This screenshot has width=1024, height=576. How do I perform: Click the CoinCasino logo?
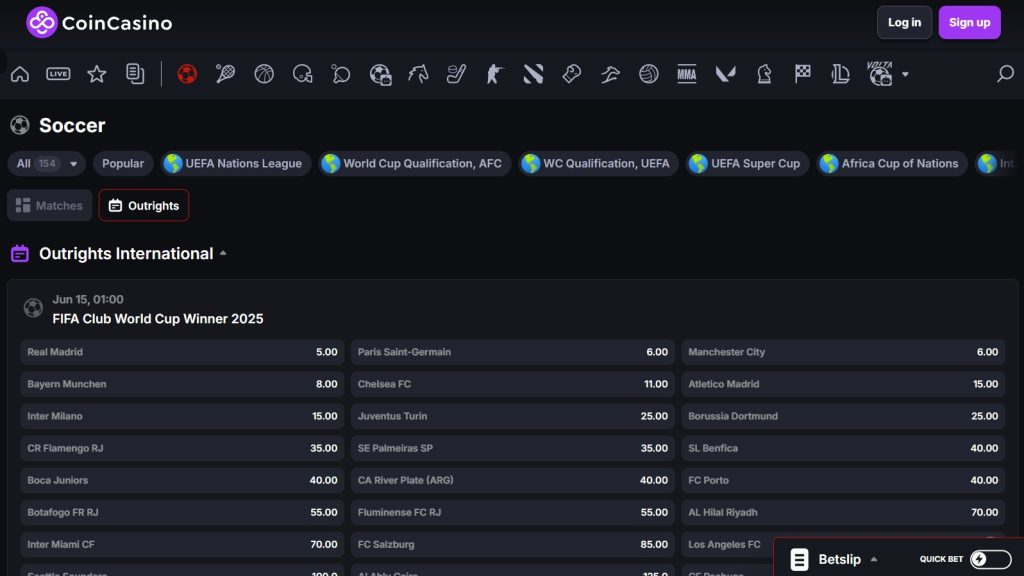click(x=99, y=23)
